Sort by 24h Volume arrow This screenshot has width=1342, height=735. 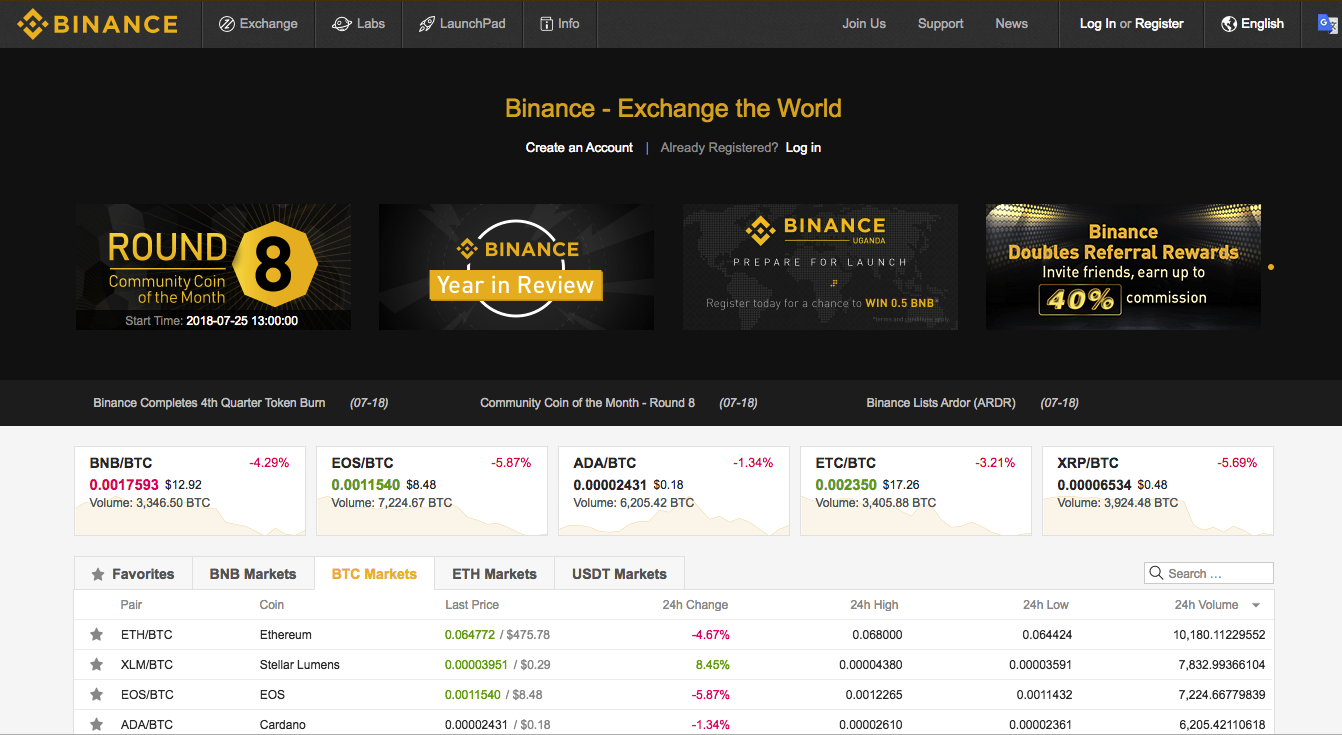(1256, 606)
